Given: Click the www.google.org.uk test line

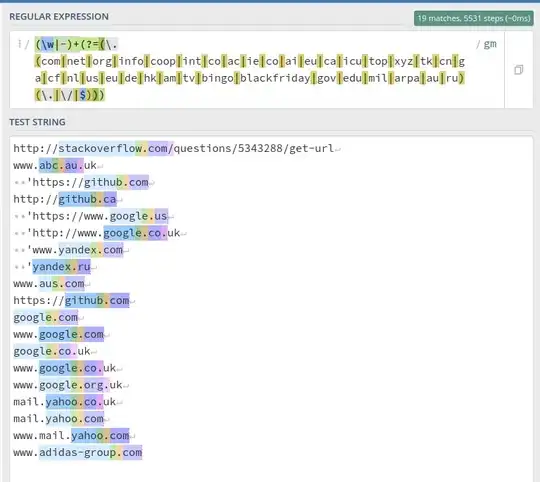Looking at the screenshot, I should [68, 385].
